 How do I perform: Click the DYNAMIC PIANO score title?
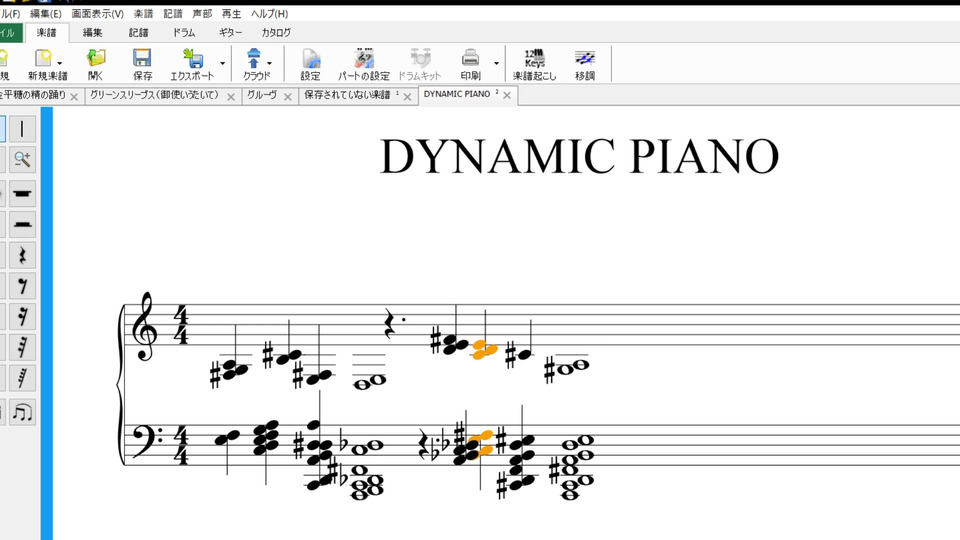[x=579, y=157]
